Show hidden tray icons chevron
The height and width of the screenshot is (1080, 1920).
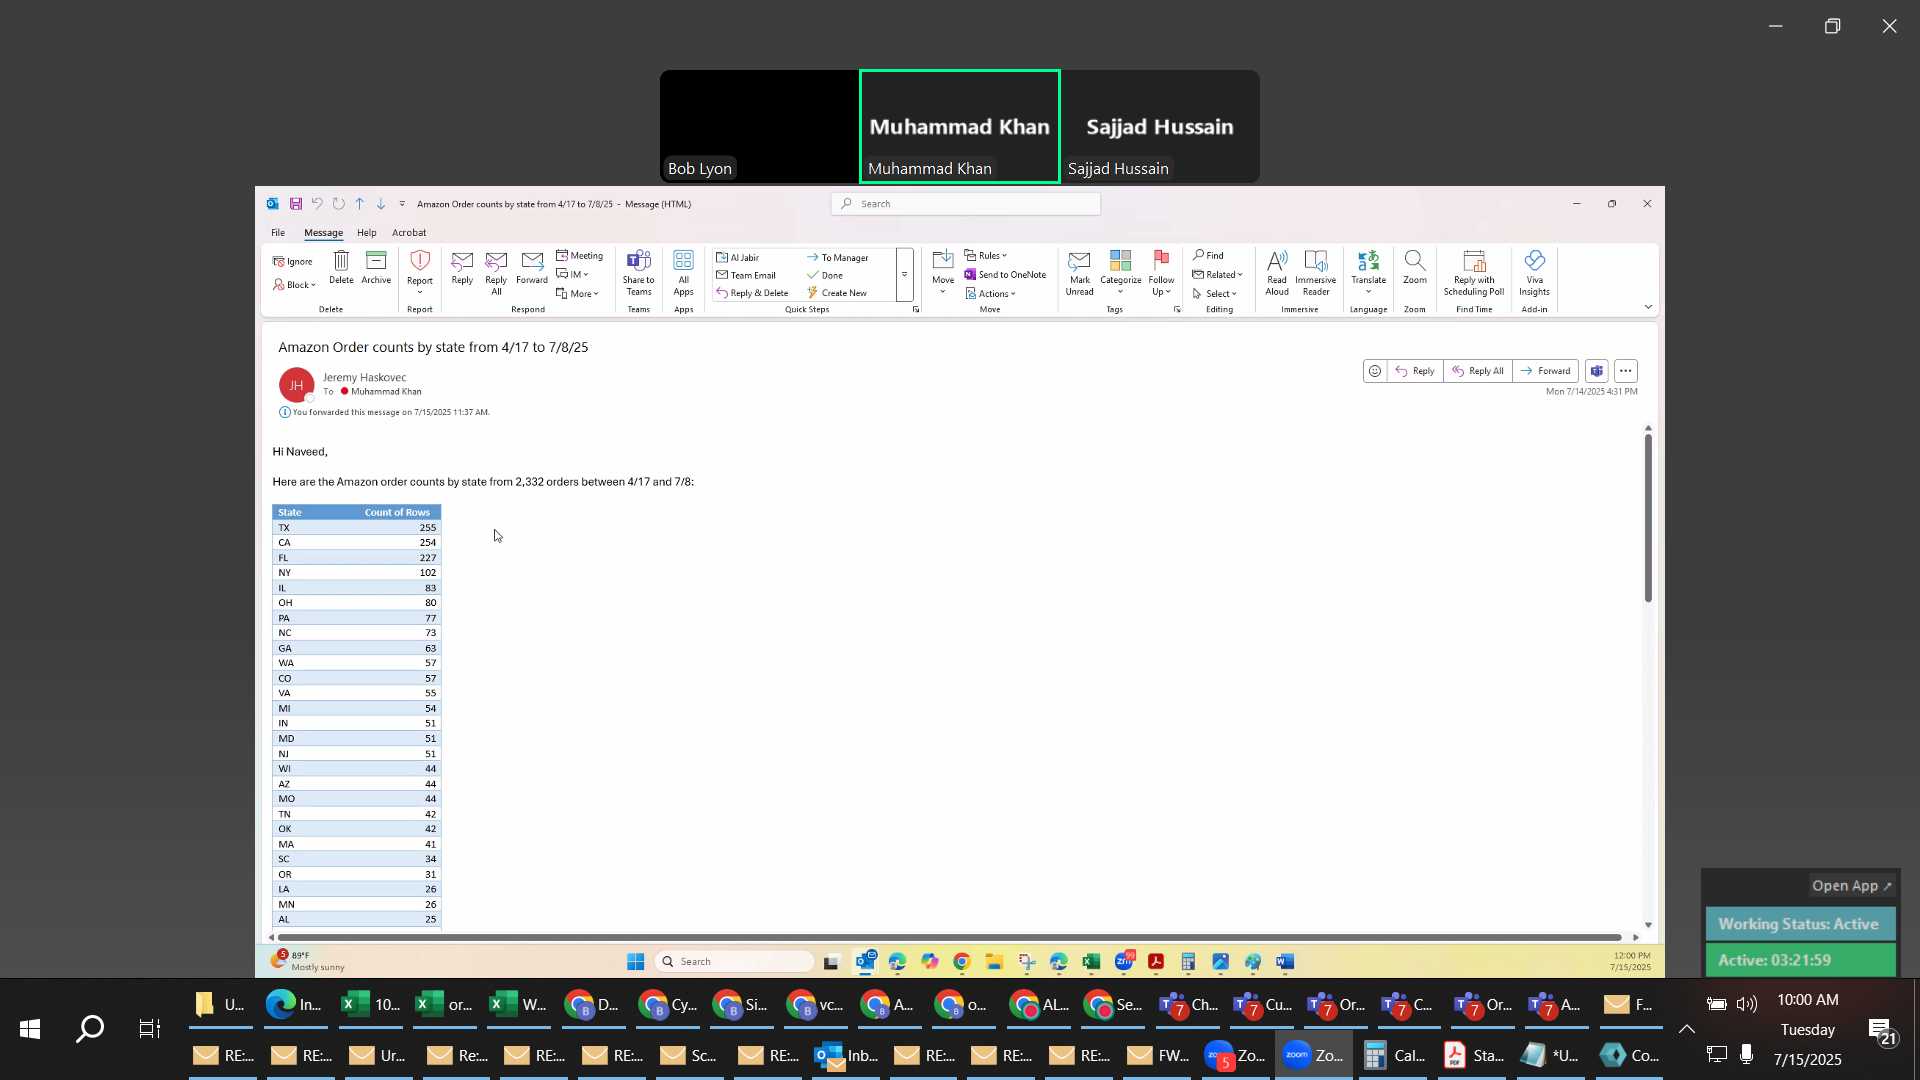point(1687,1029)
